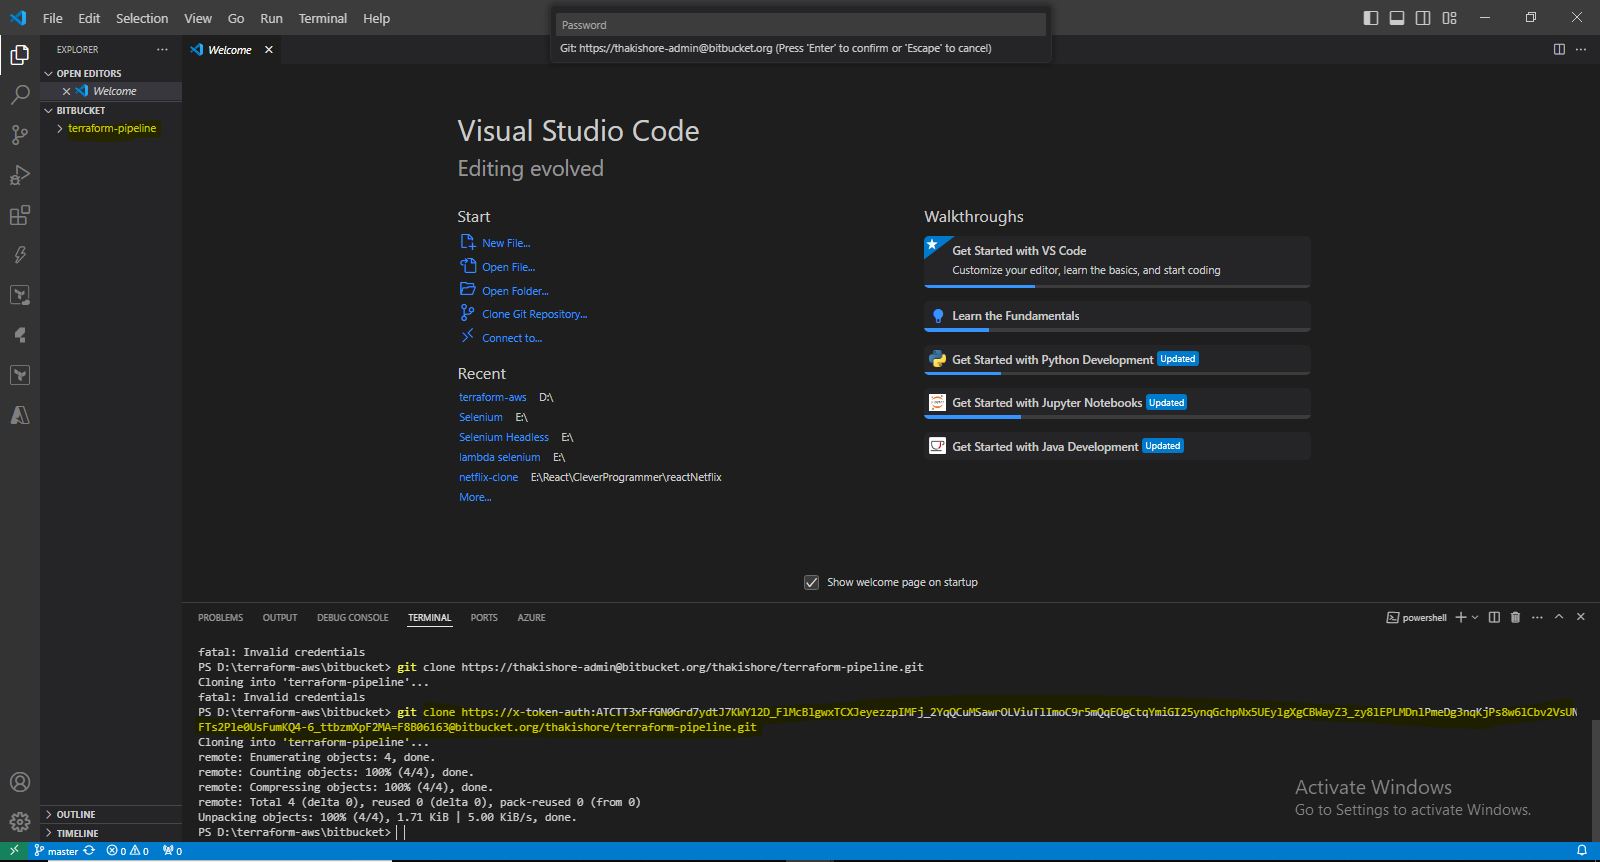Kill terminal using trash icon
This screenshot has width=1600, height=862.
point(1515,617)
